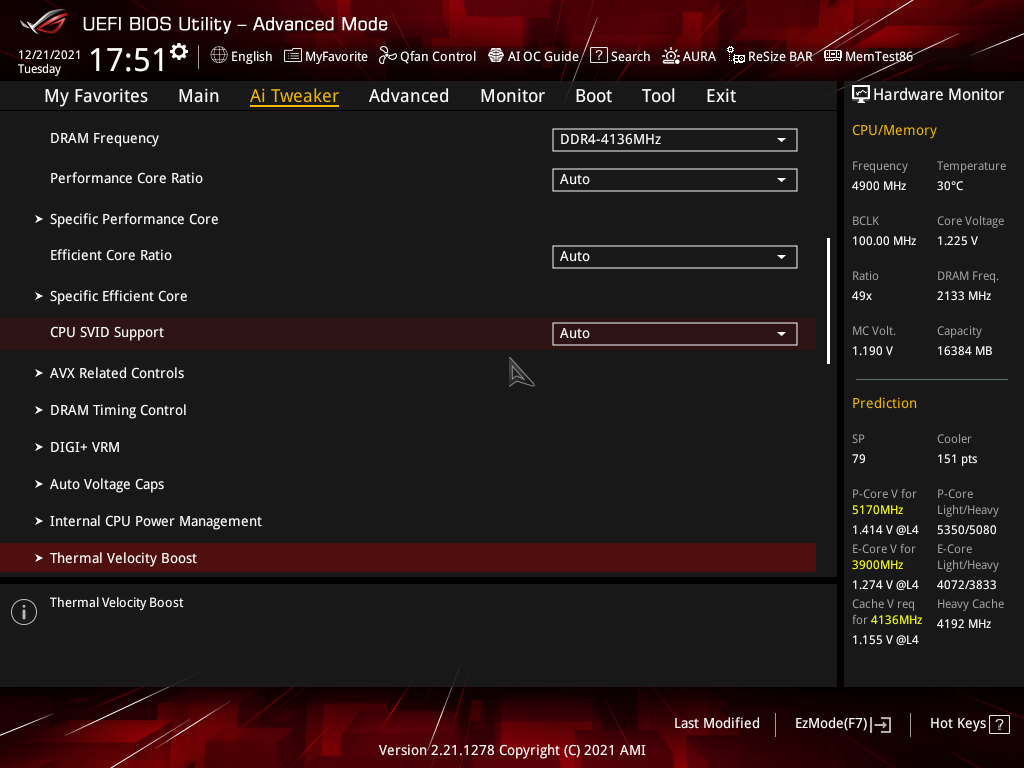Open DRAM Frequency dropdown
Screen dimensions: 1024x768
click(675, 140)
